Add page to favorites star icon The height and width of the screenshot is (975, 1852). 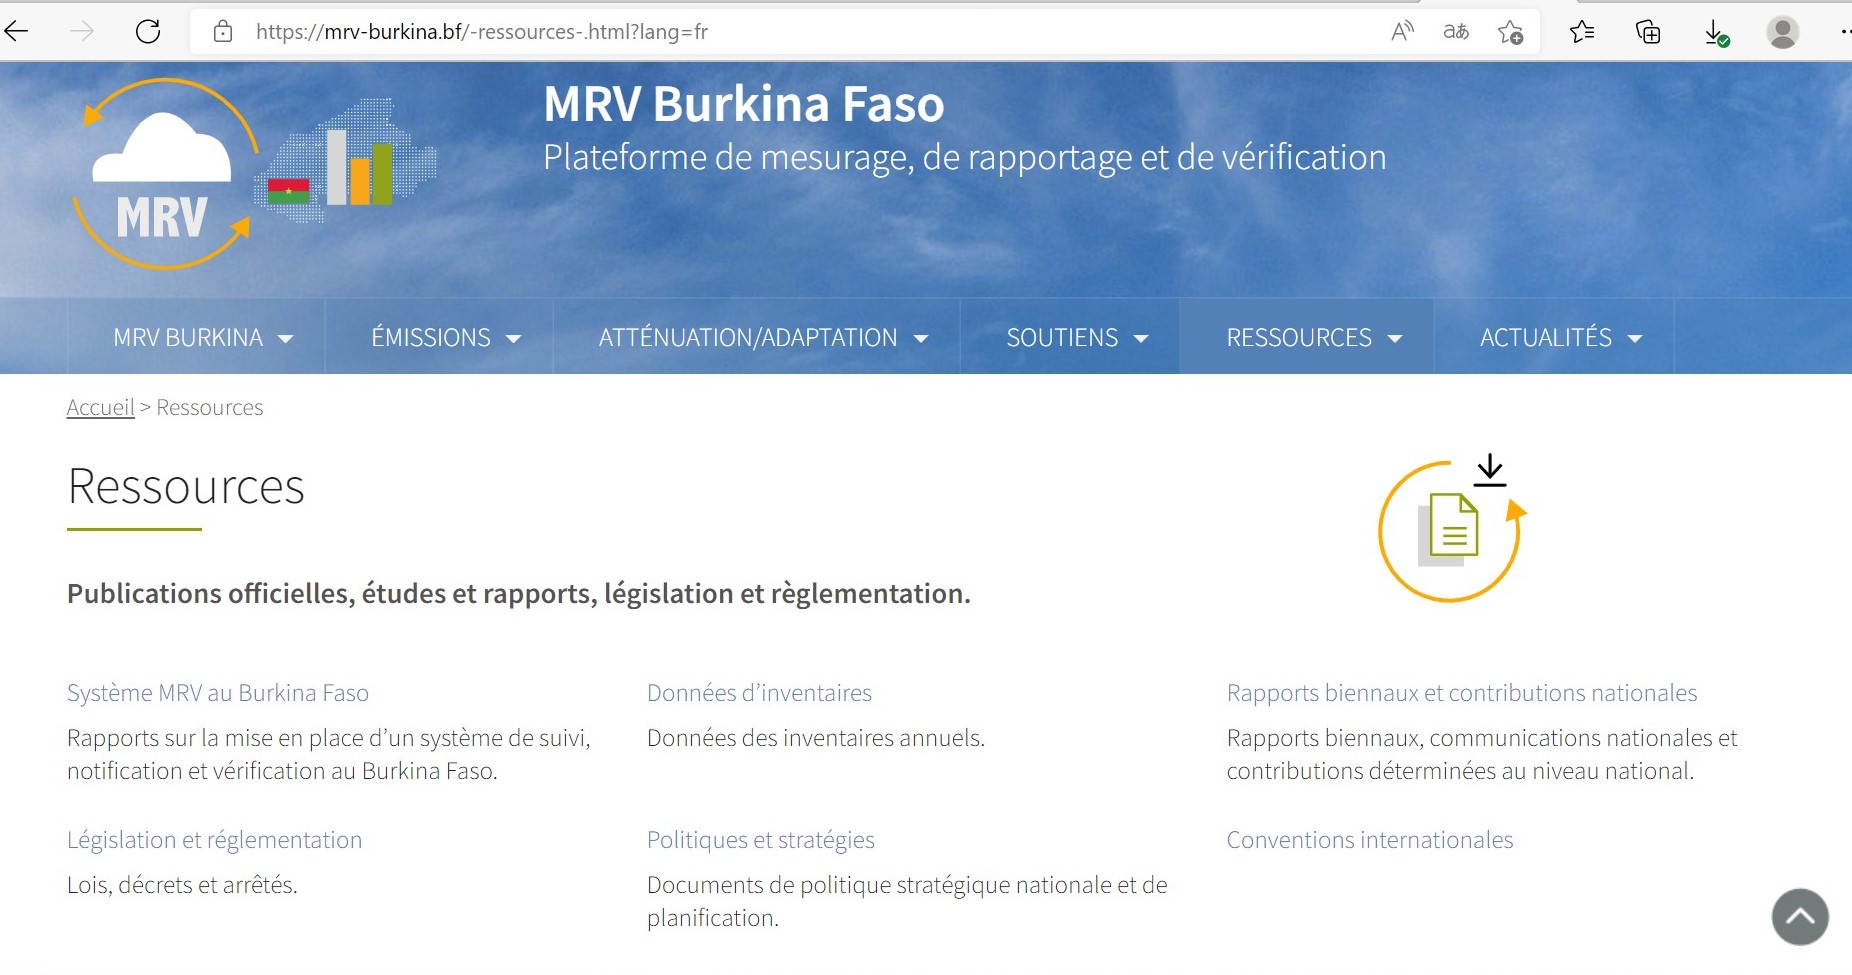(1510, 32)
